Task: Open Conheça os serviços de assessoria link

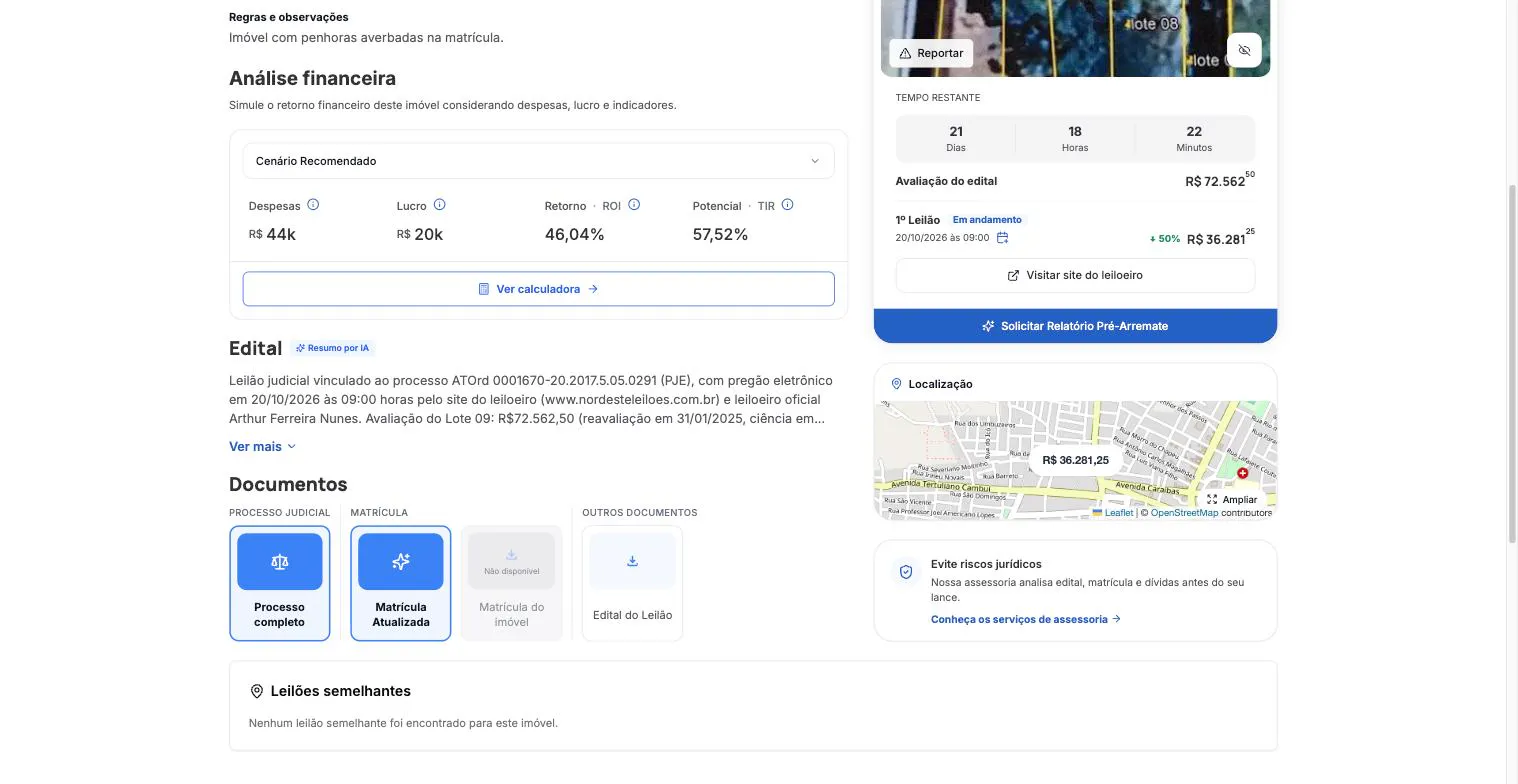Action: (1026, 619)
